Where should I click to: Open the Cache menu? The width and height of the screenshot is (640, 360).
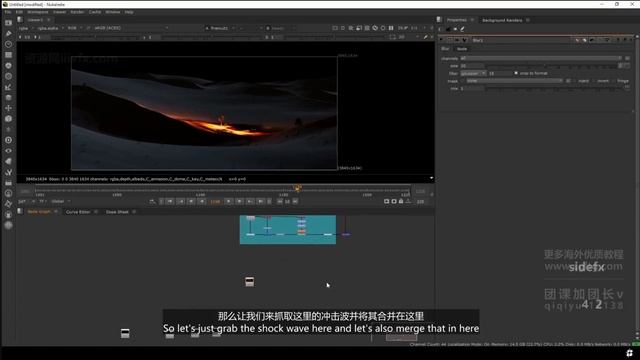point(95,12)
